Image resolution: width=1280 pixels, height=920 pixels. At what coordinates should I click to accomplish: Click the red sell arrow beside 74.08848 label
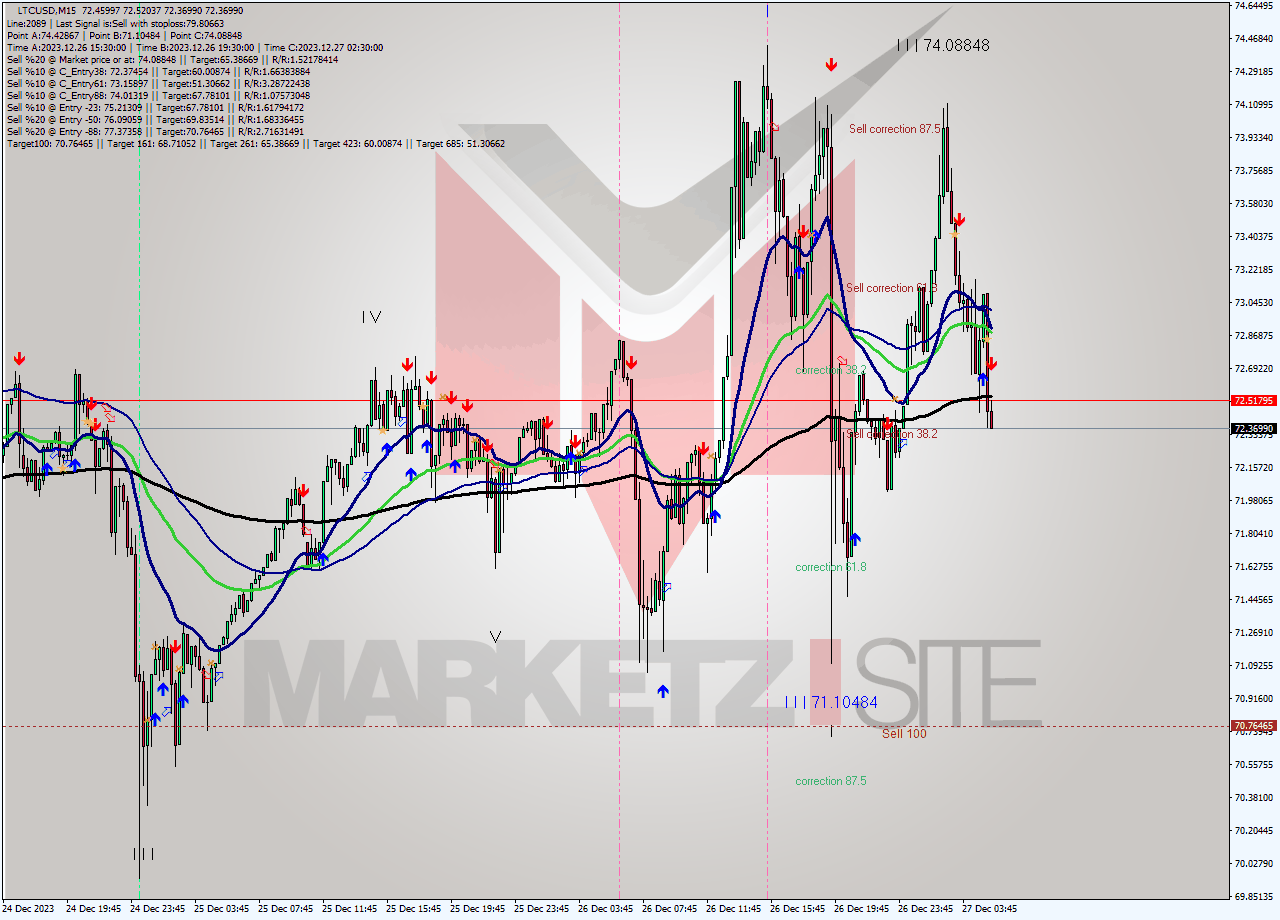point(831,65)
